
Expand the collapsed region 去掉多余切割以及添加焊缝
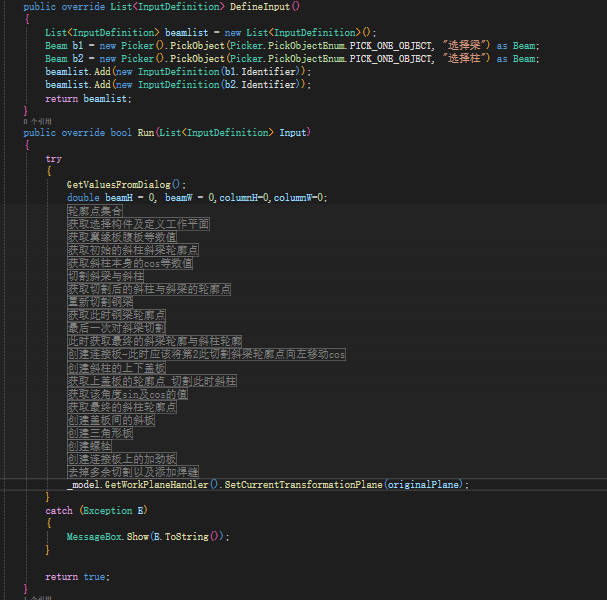(133, 472)
